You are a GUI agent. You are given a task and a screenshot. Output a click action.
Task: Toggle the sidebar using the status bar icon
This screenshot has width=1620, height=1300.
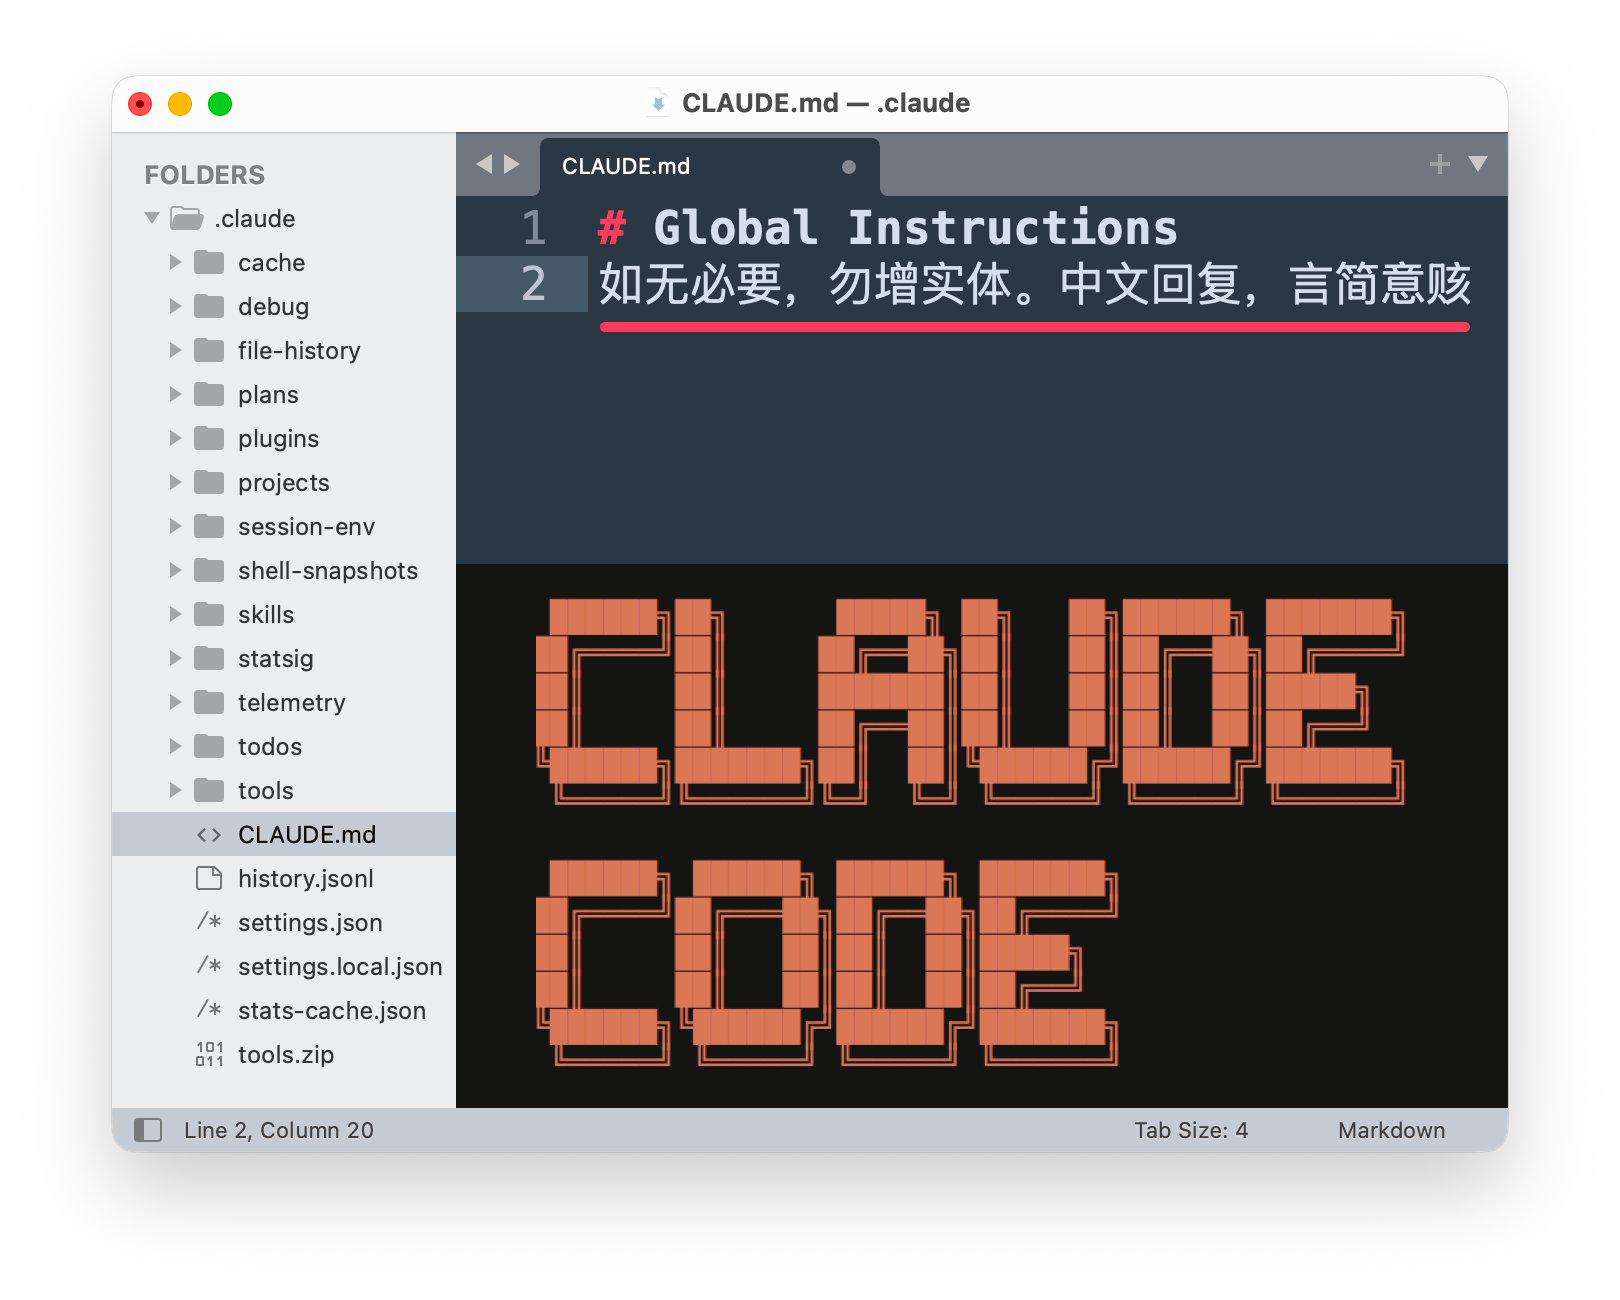tap(148, 1130)
